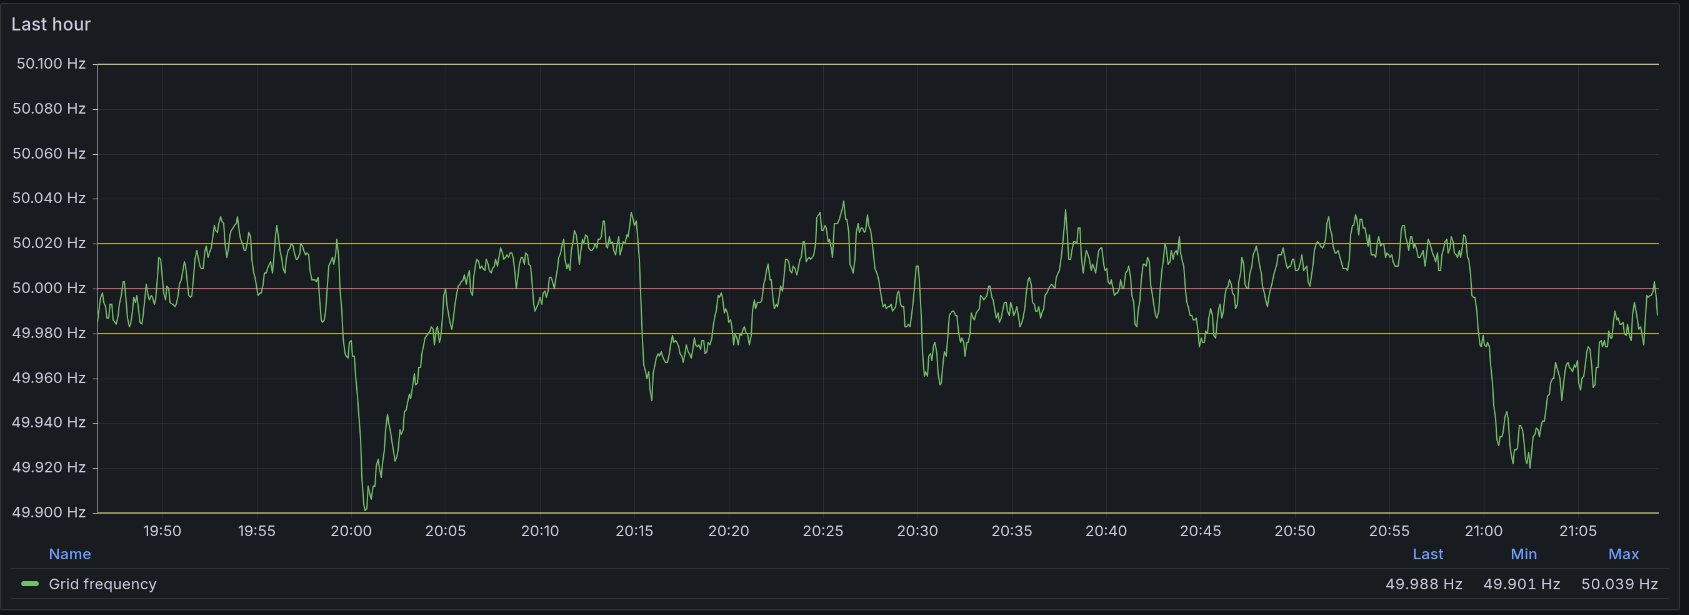Click the 50.100 Hz Y-axis label
This screenshot has width=1689, height=615.
point(51,64)
